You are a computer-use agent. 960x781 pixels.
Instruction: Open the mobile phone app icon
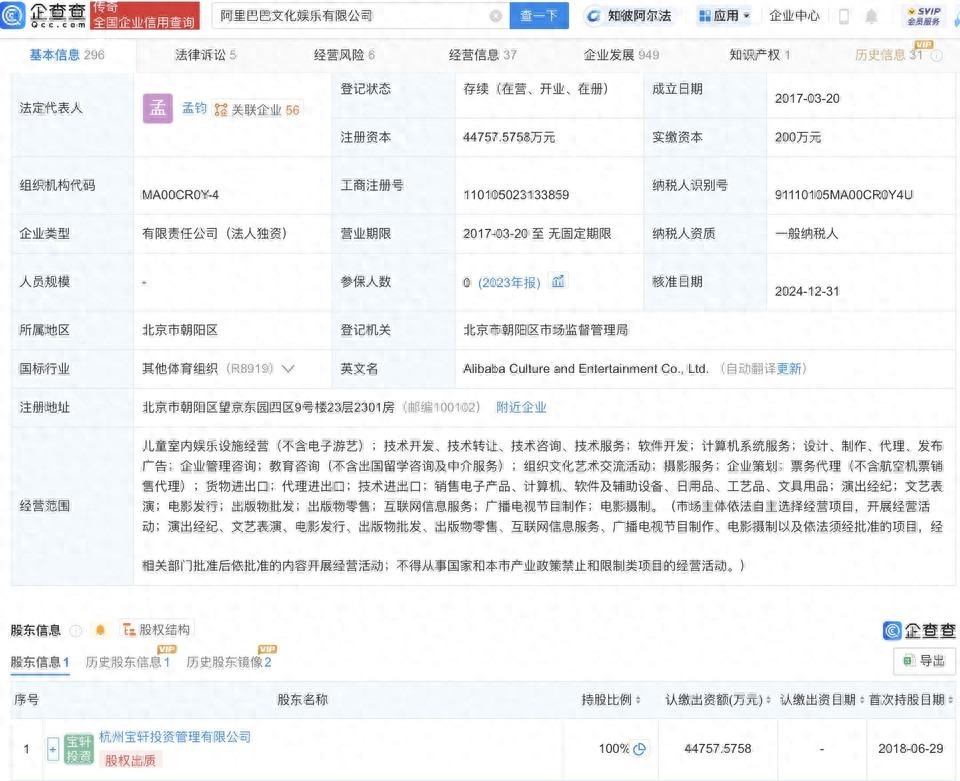(843, 16)
